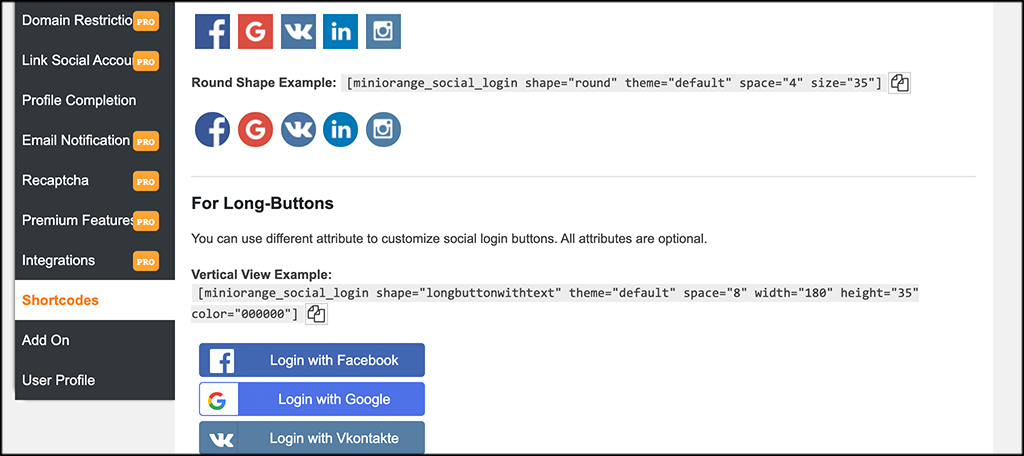Click the round Instagram login icon
The height and width of the screenshot is (456, 1024).
(383, 129)
